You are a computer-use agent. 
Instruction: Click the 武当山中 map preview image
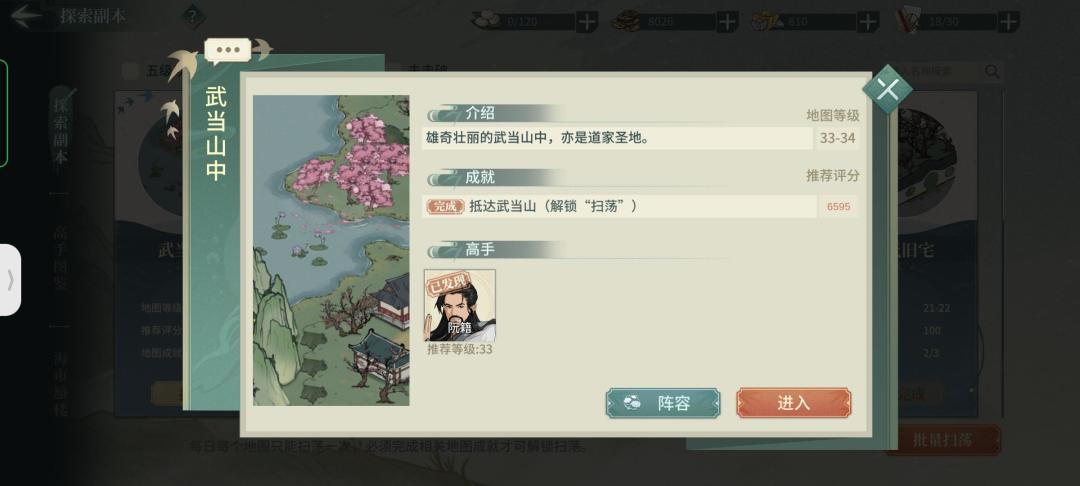tap(331, 251)
